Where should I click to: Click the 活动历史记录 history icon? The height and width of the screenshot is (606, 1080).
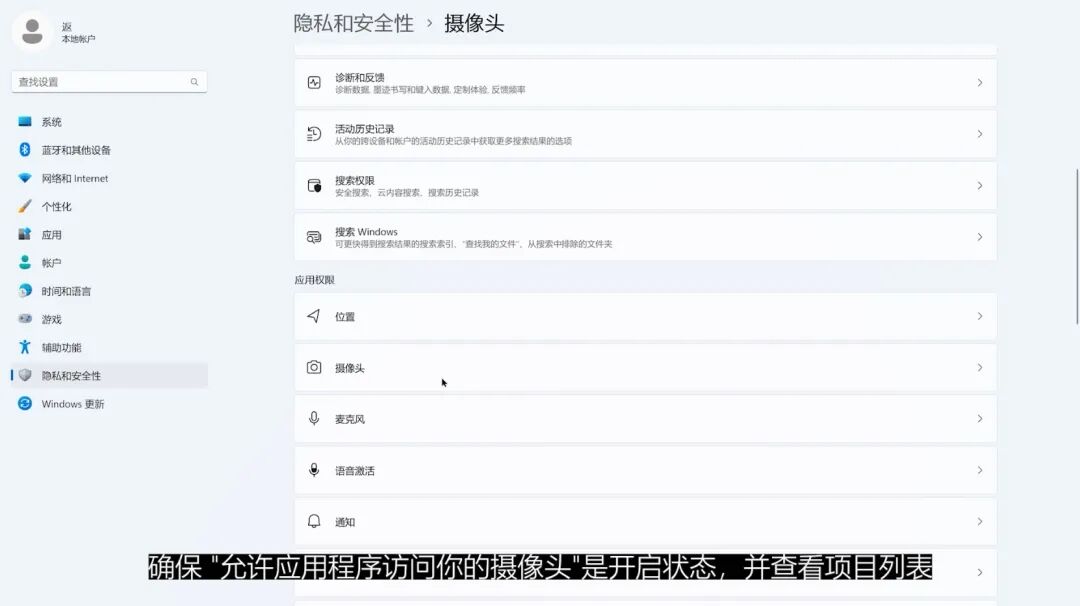[x=314, y=134]
